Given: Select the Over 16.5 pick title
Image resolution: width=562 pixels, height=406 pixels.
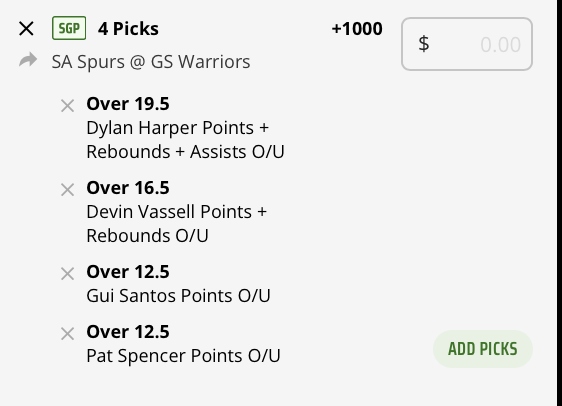Looking at the screenshot, I should 128,188.
